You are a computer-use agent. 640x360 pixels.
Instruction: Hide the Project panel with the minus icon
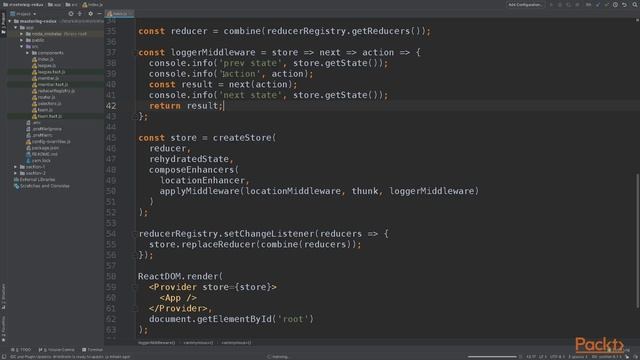coord(100,13)
